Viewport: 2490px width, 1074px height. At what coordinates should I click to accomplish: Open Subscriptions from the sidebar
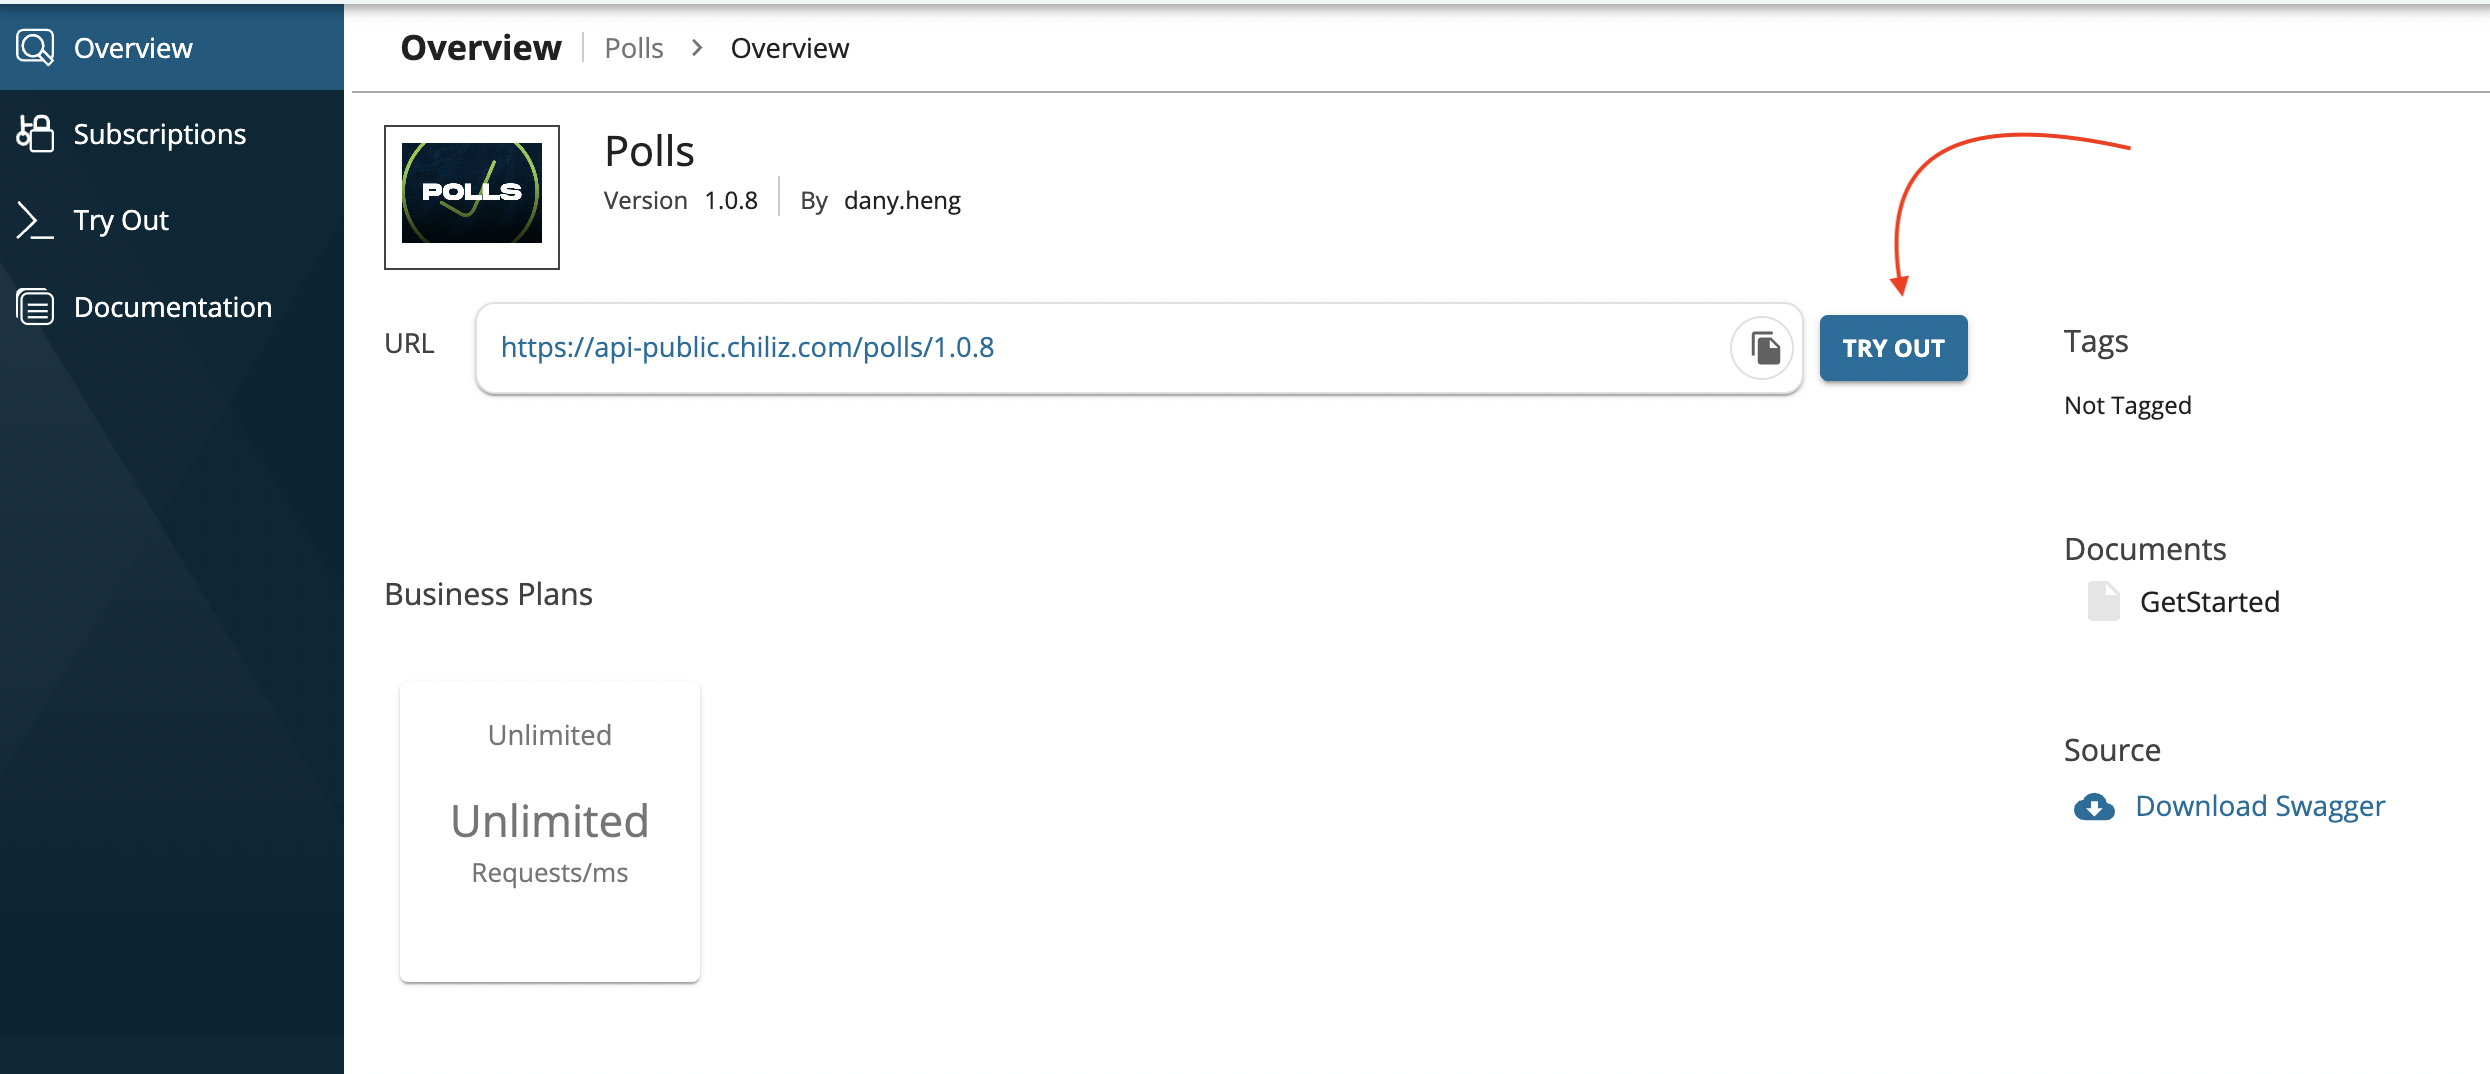point(160,134)
